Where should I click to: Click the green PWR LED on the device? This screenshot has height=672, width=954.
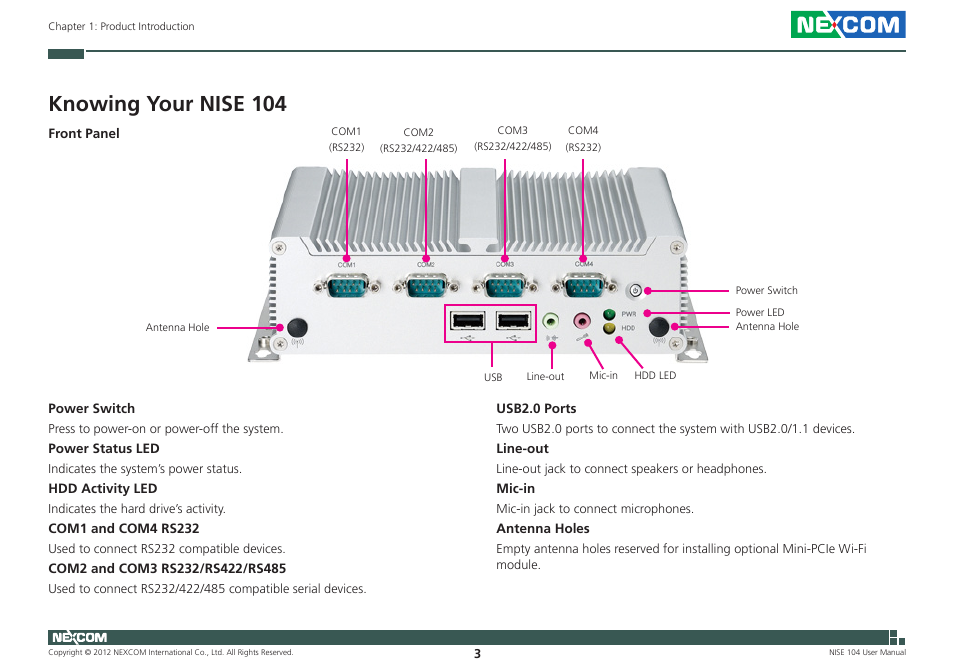click(x=608, y=314)
